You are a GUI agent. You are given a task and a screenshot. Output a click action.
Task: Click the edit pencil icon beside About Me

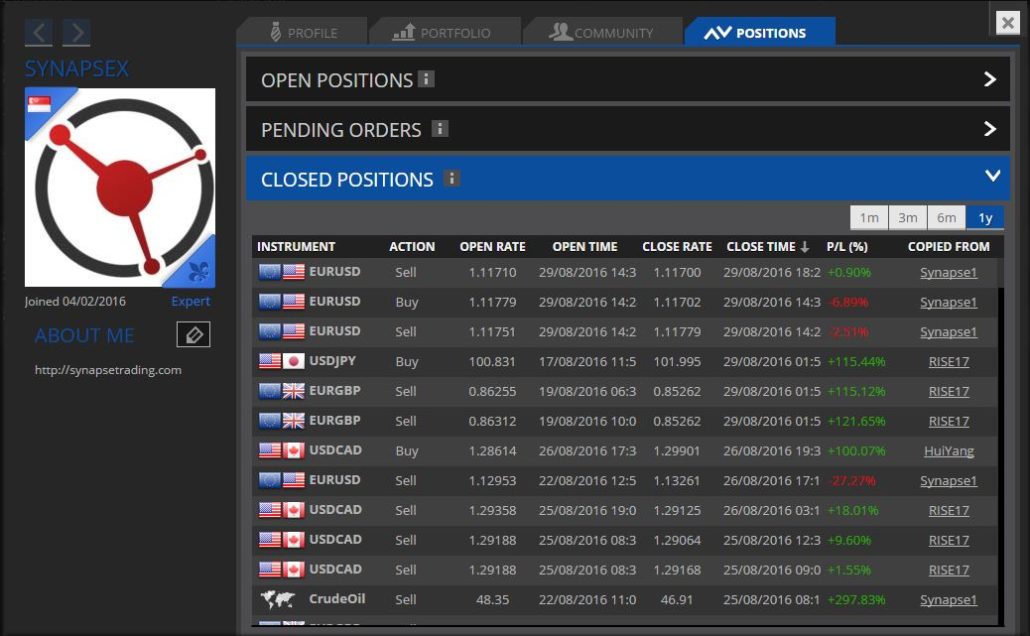pyautogui.click(x=193, y=335)
